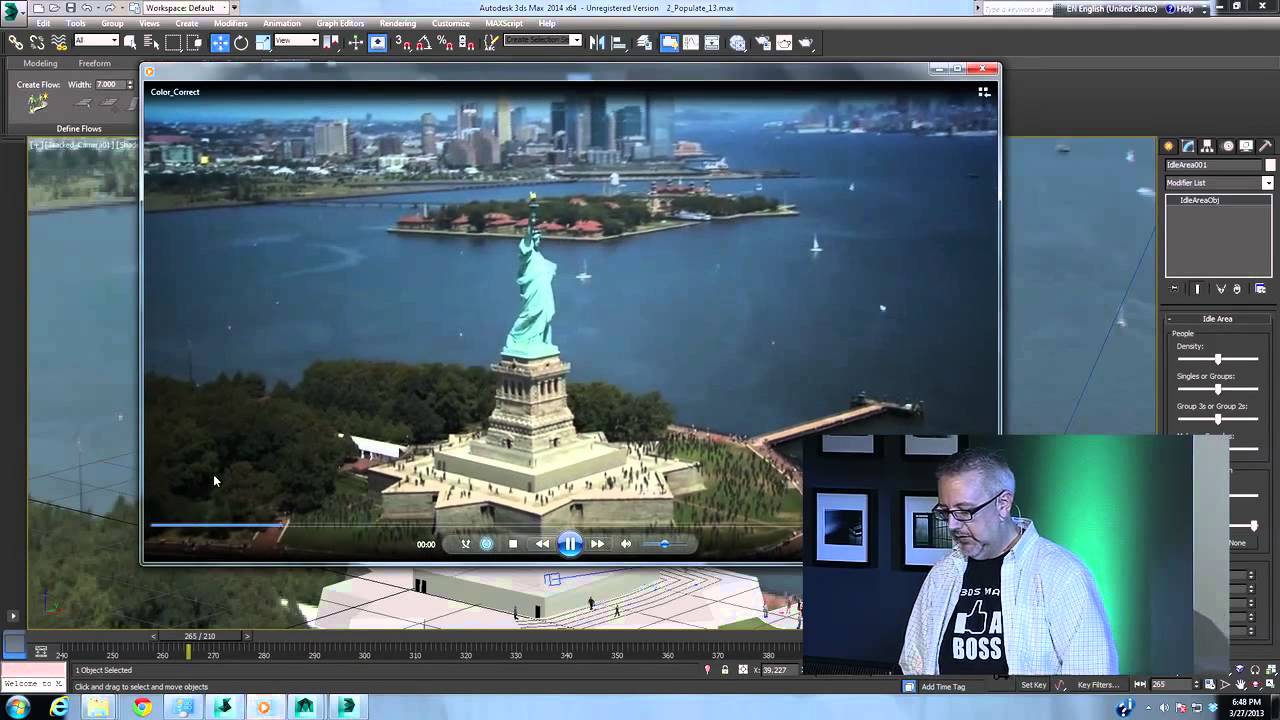Open Create Selection Set dropdown
The height and width of the screenshot is (720, 1280).
pyautogui.click(x=543, y=41)
